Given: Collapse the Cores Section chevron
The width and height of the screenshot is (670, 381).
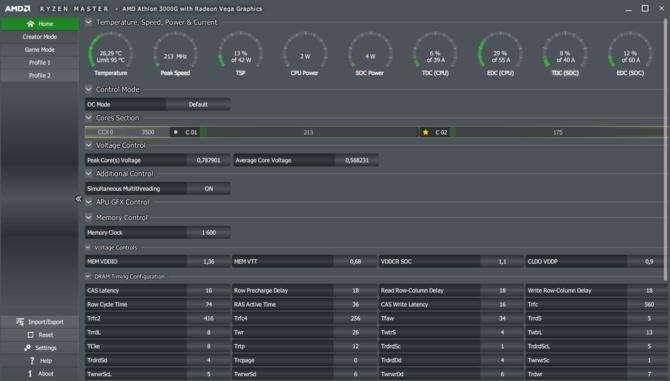Looking at the screenshot, I should [88, 118].
